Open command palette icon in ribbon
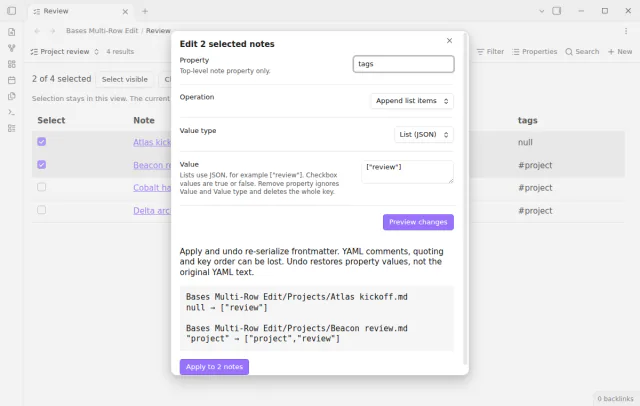Image resolution: width=640 pixels, height=406 pixels. tap(11, 112)
